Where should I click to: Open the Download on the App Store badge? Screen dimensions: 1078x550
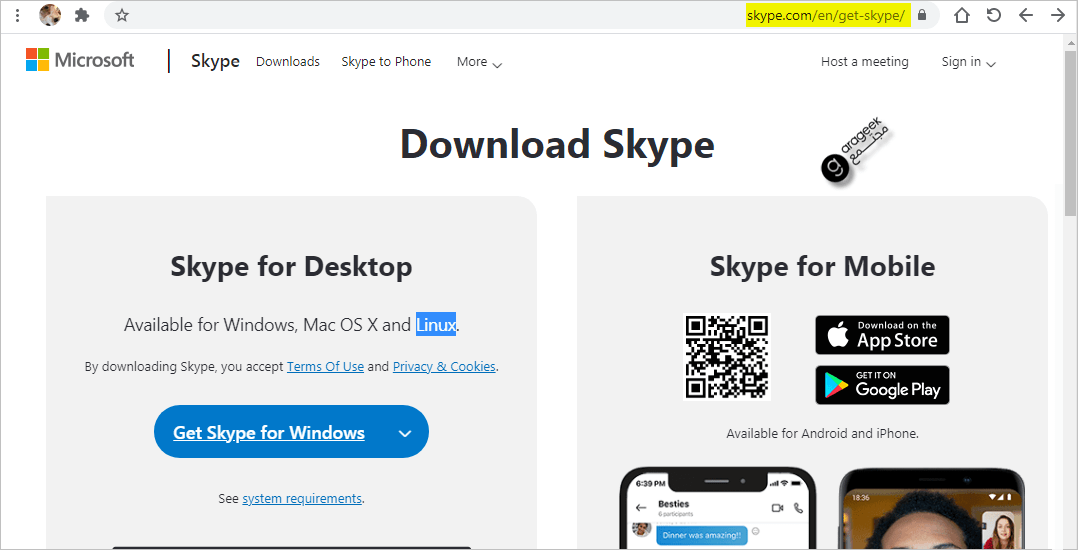pyautogui.click(x=882, y=335)
